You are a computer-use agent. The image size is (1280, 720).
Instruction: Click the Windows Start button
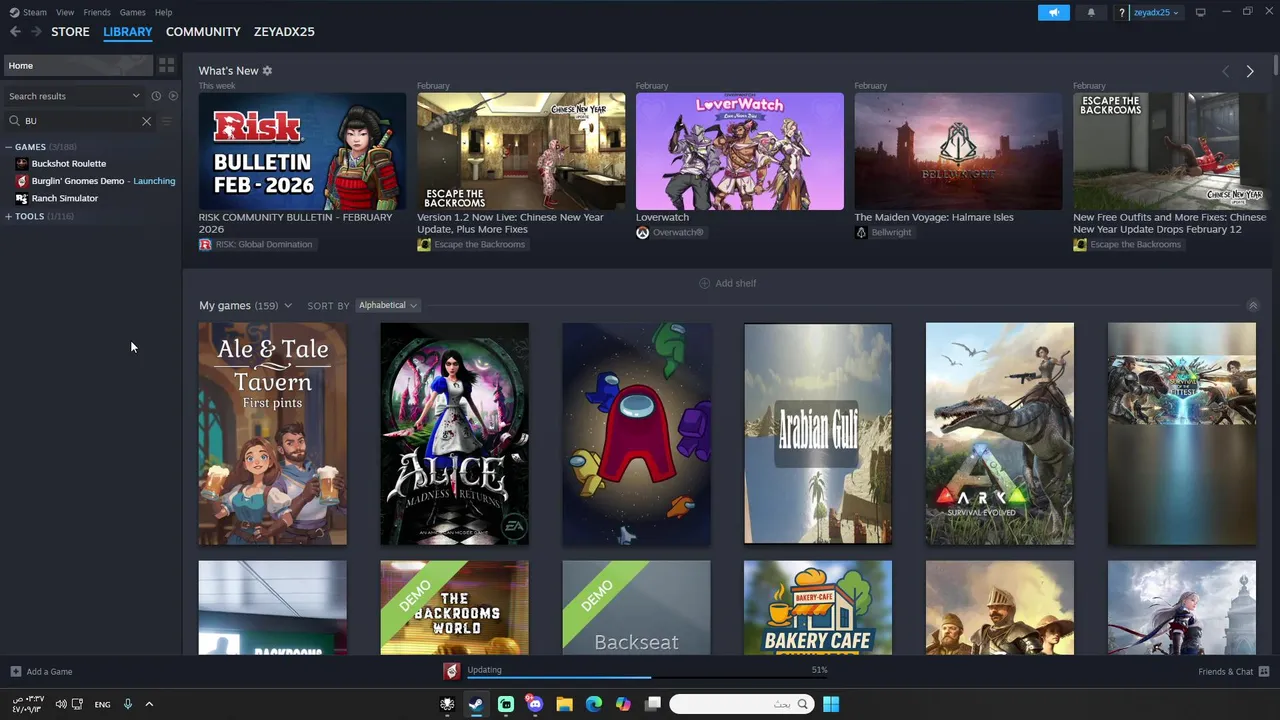pos(831,704)
